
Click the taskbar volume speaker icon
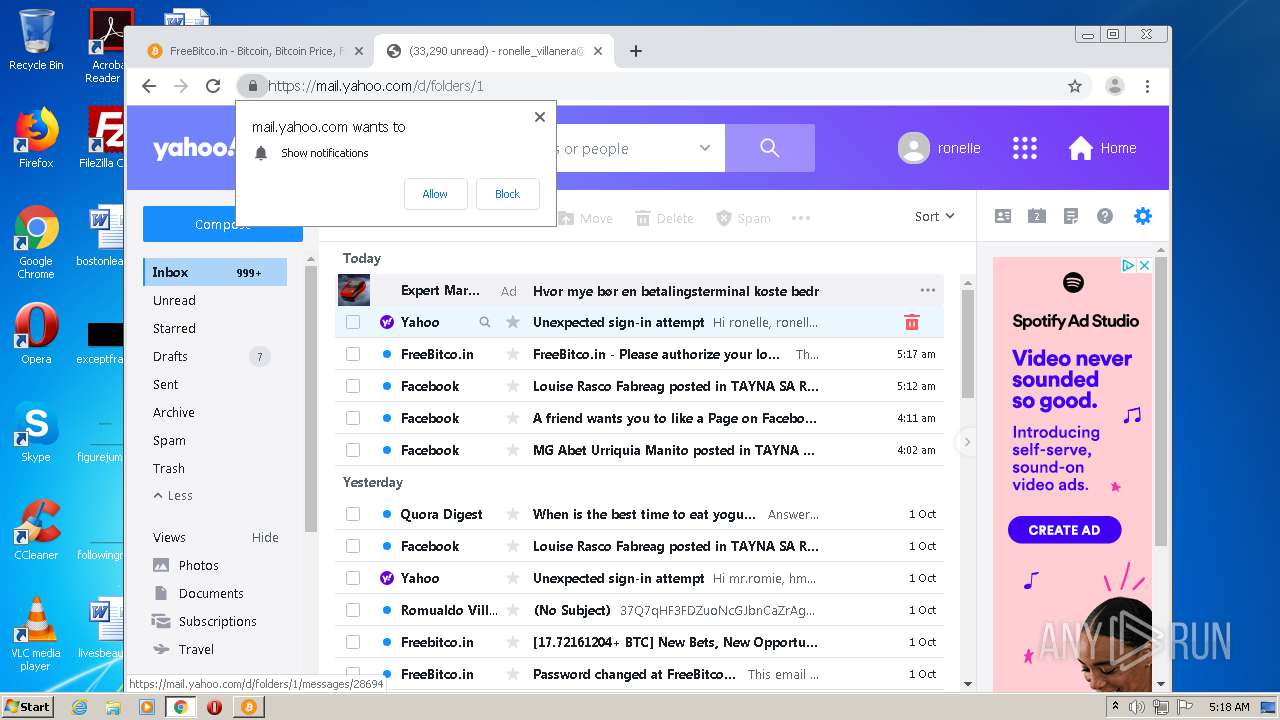(x=1137, y=707)
